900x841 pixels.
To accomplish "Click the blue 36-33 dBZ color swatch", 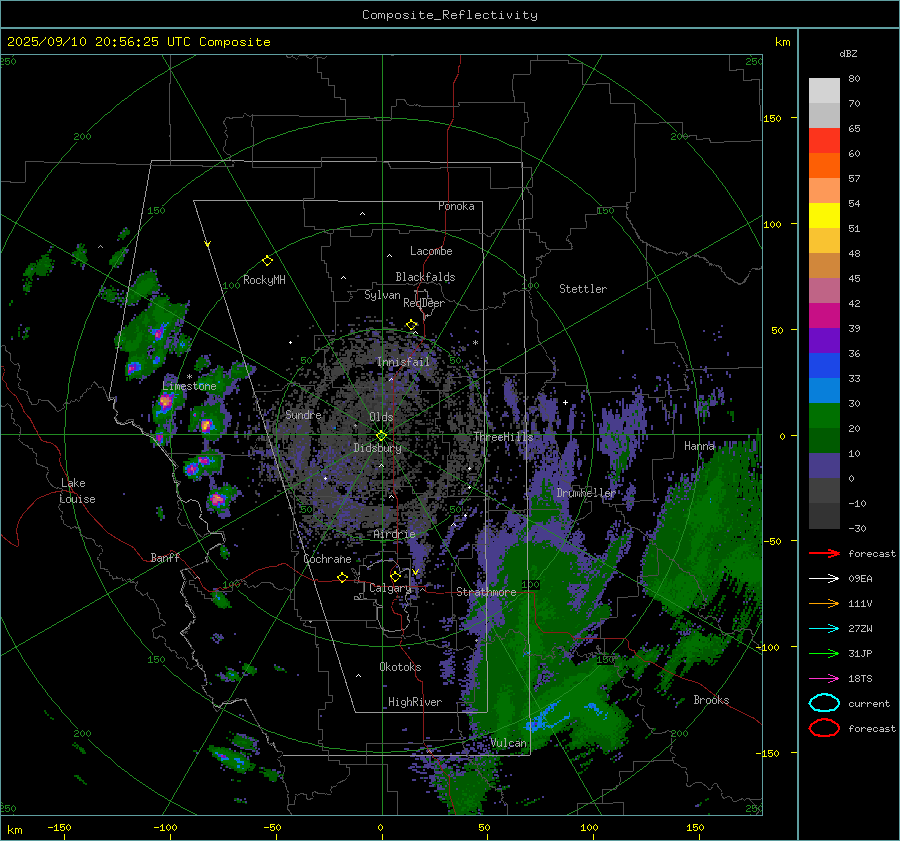I will [824, 366].
